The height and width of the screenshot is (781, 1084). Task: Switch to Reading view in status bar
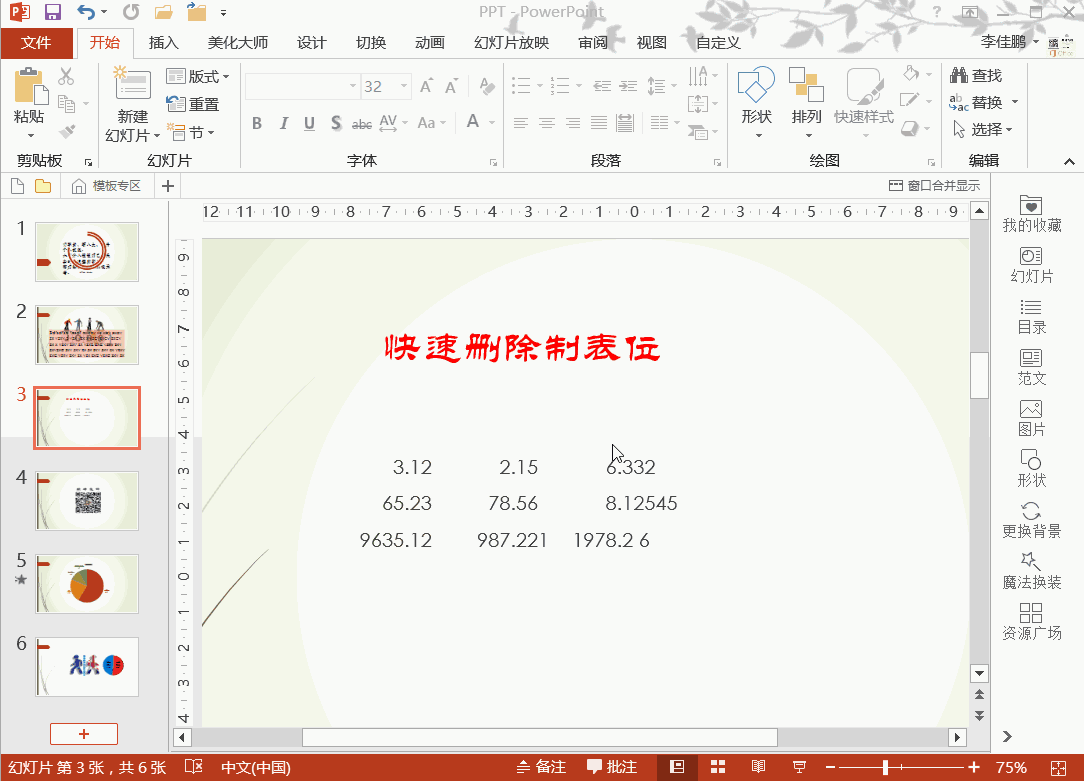point(758,766)
